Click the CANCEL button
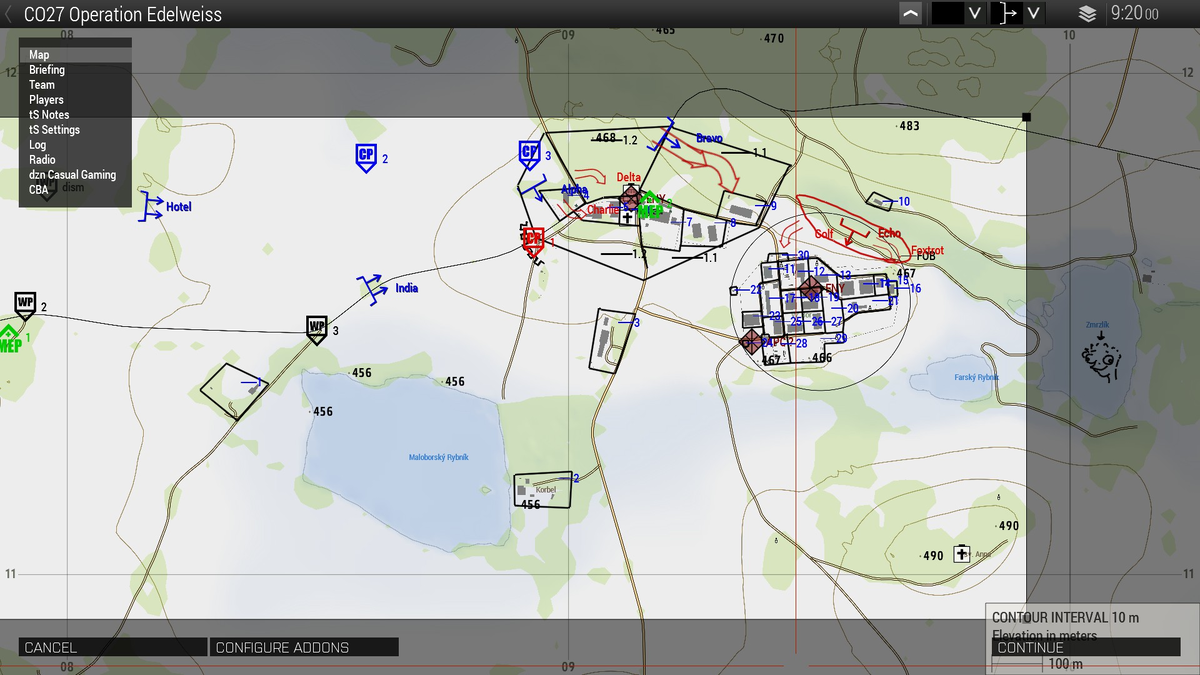This screenshot has height=675, width=1200. (x=113, y=647)
